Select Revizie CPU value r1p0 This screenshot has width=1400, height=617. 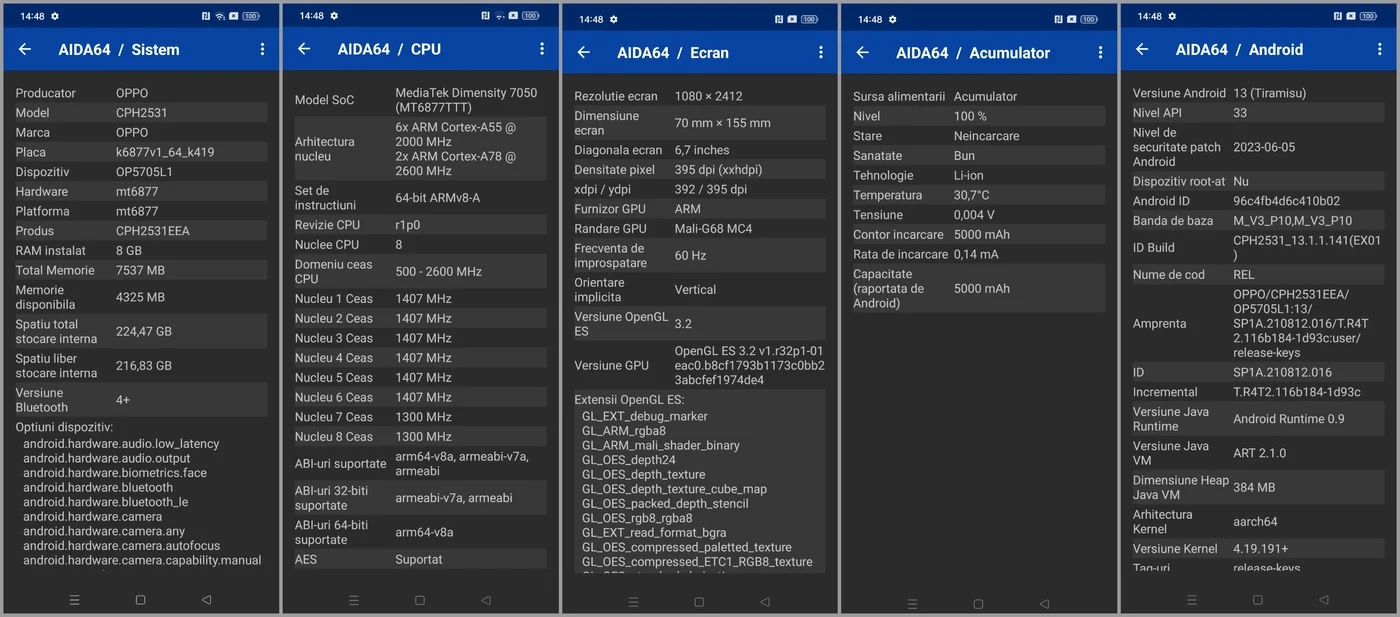409,225
